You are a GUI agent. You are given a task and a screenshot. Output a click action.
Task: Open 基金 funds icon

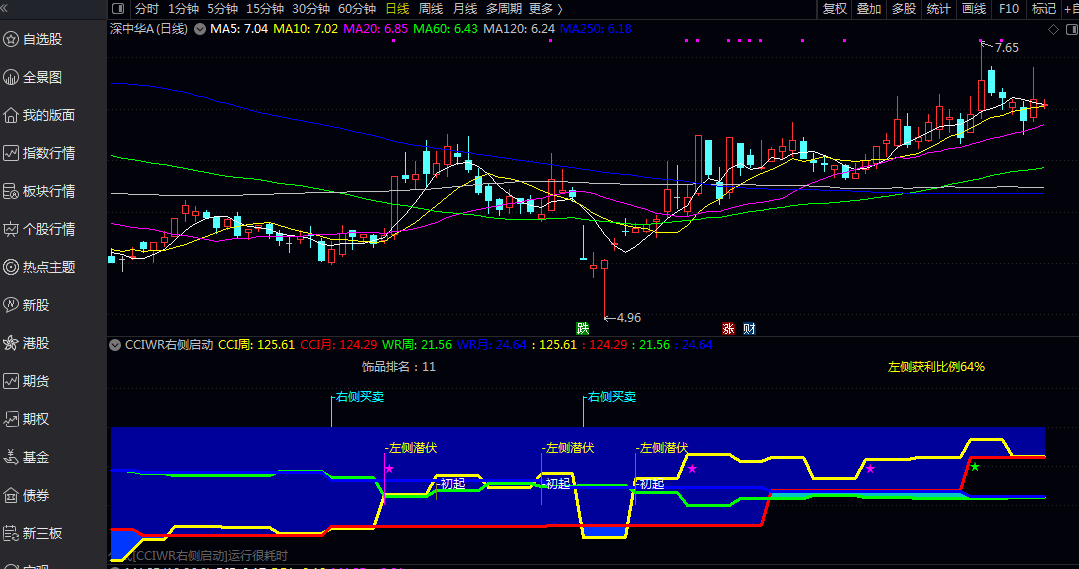click(11, 457)
